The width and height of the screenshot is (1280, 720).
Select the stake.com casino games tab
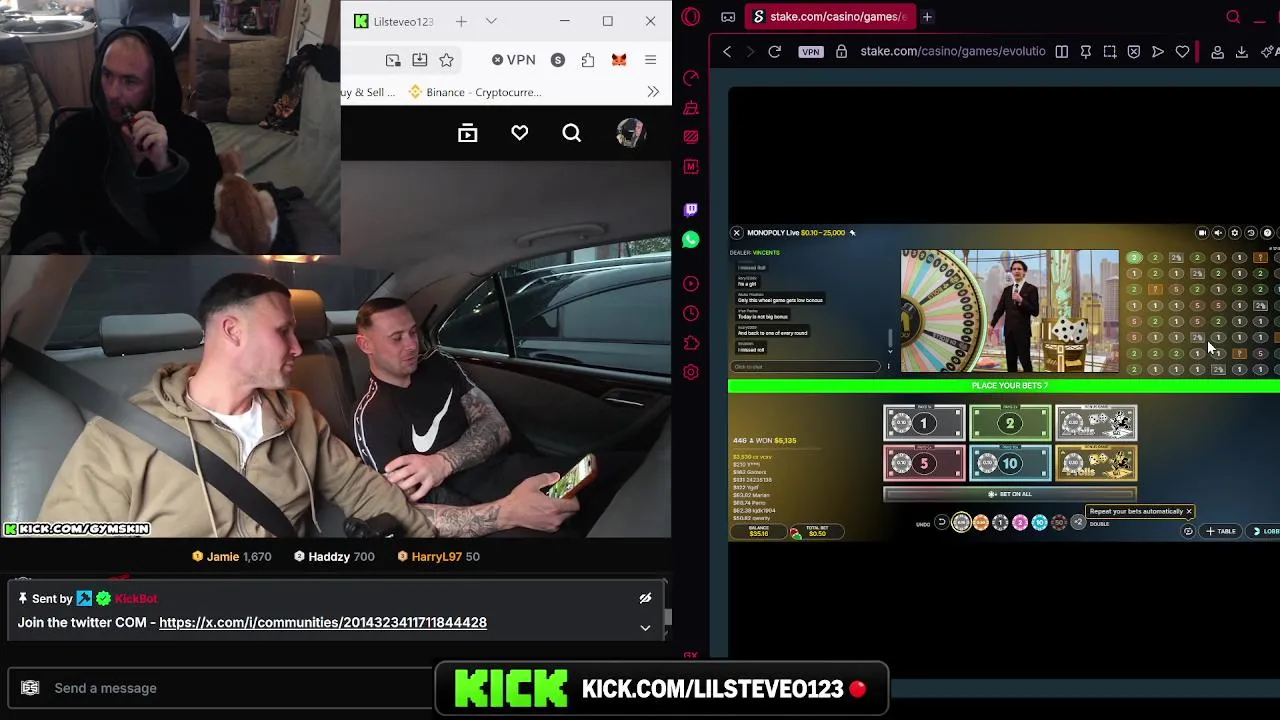828,17
